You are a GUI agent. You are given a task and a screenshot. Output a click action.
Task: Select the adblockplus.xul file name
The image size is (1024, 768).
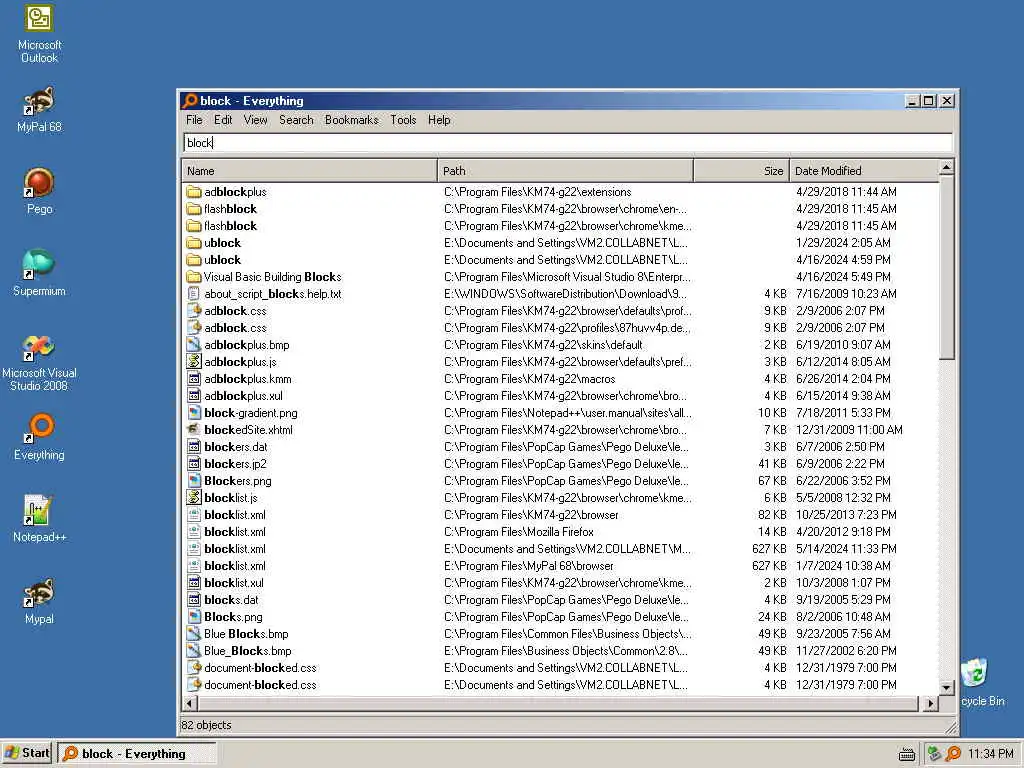pyautogui.click(x=243, y=396)
